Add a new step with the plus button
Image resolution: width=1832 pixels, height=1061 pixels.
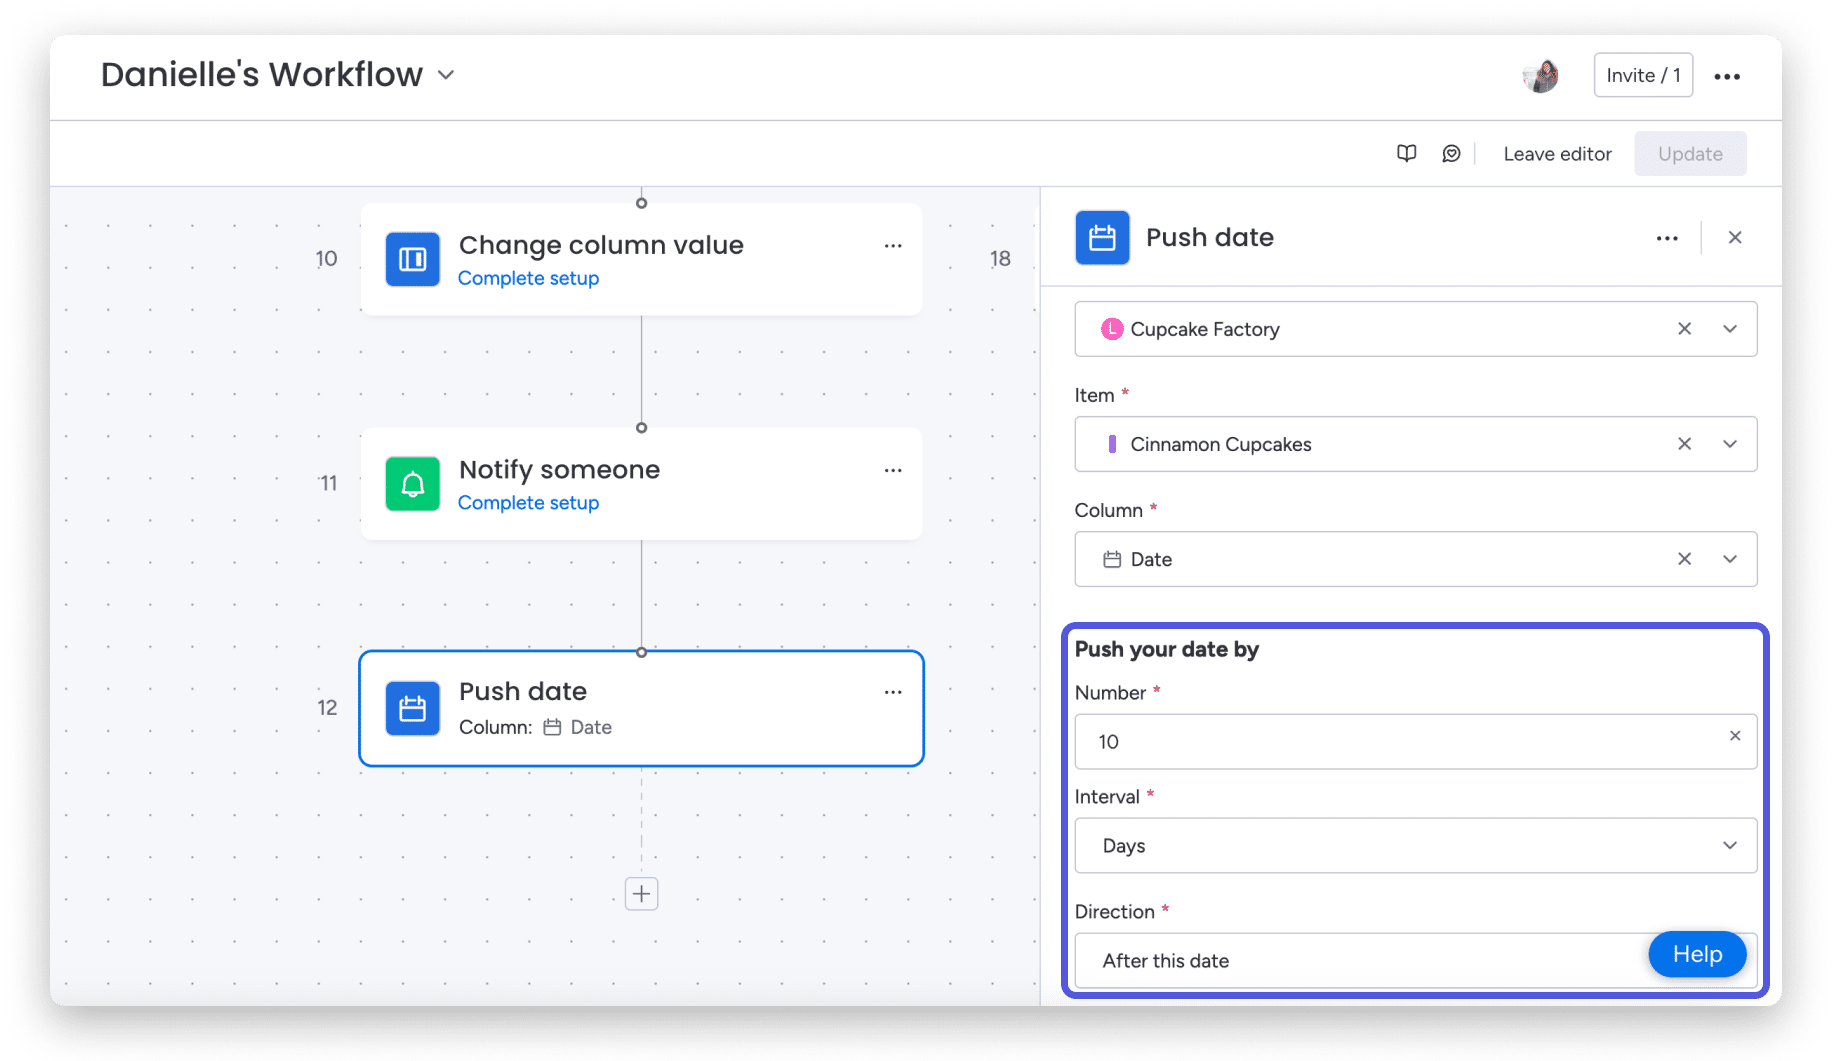pos(642,894)
